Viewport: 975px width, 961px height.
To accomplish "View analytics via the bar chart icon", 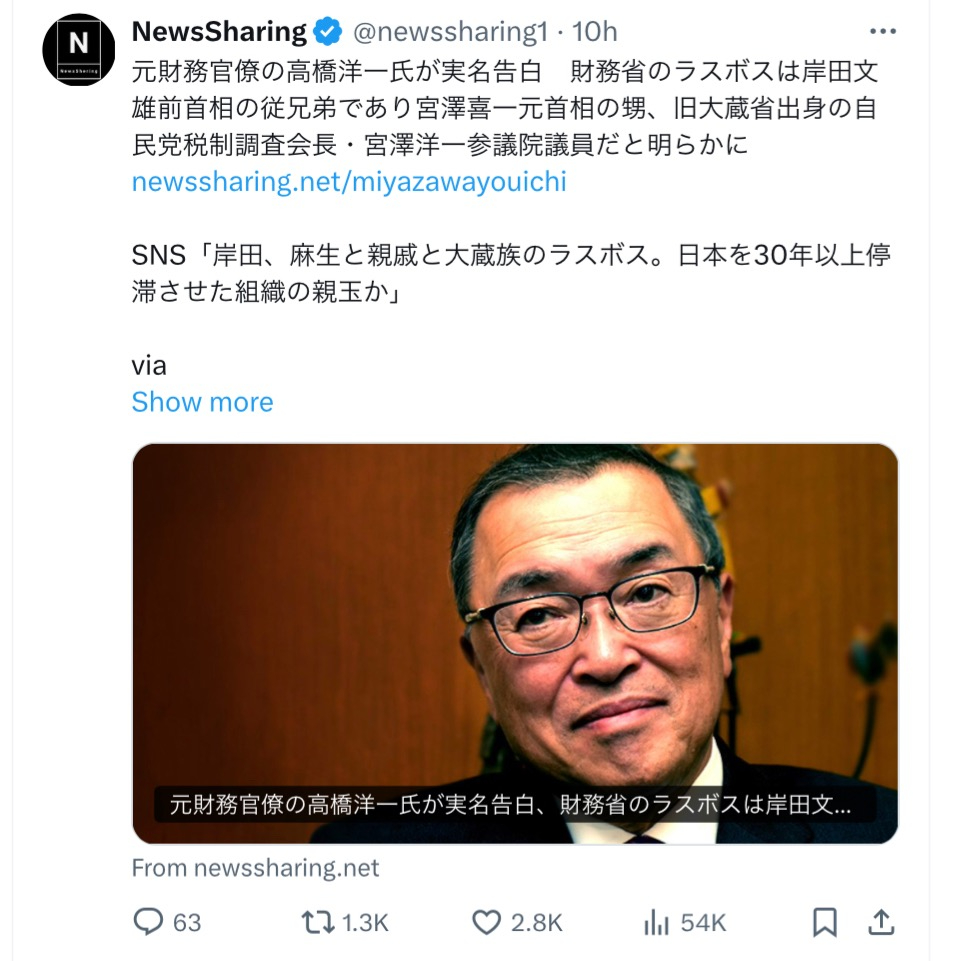I will click(657, 922).
